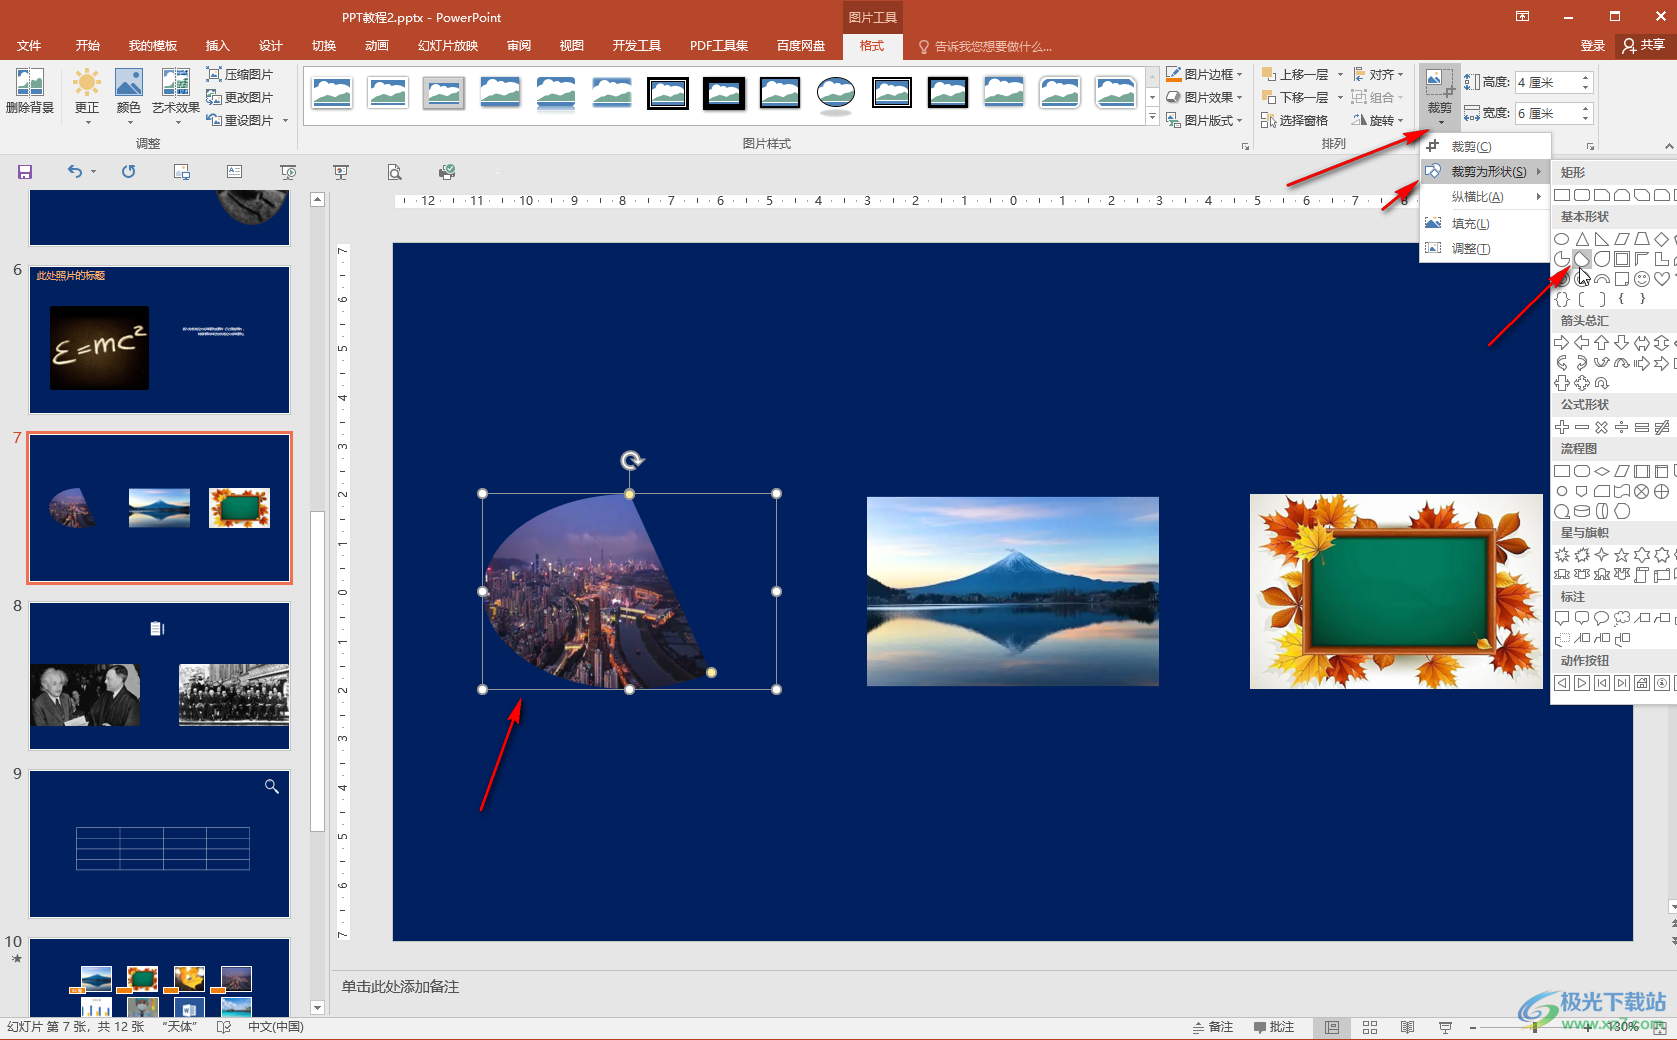Click the Share (共享) button
1677x1040 pixels.
click(1643, 46)
